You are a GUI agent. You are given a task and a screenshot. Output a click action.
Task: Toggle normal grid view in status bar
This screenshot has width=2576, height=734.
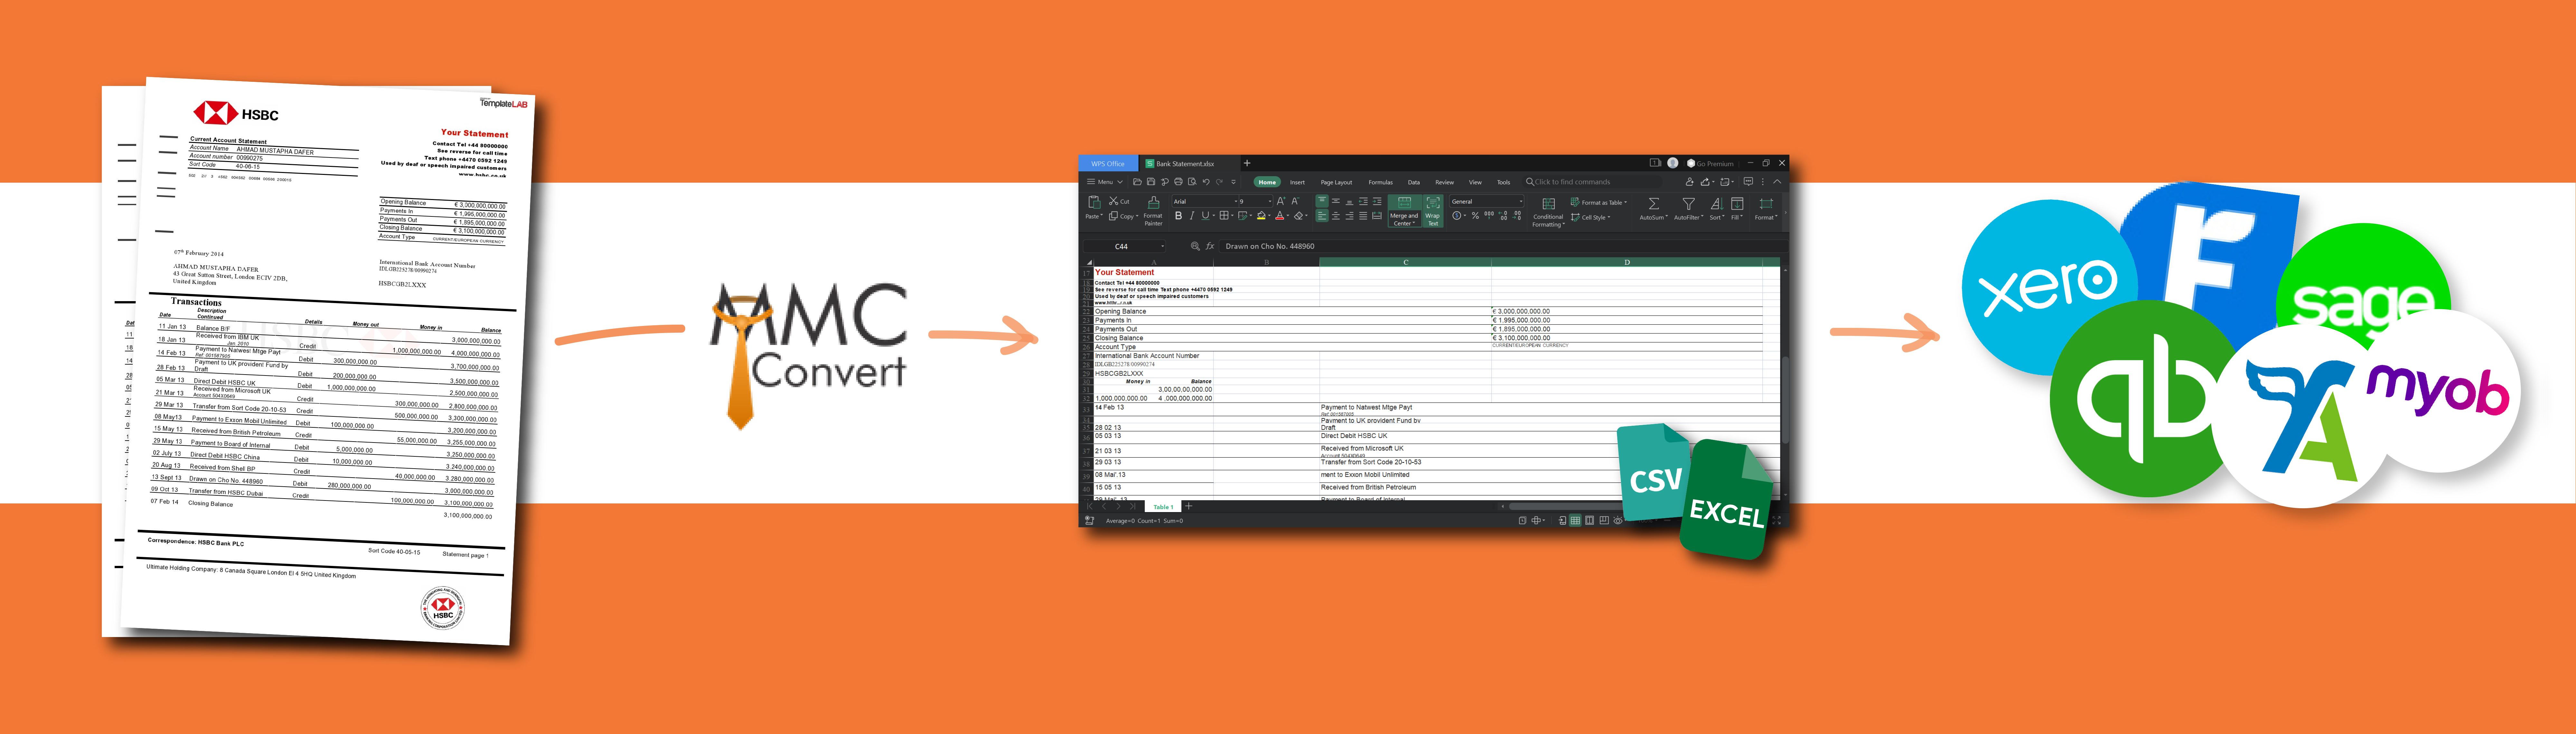pyautogui.click(x=1575, y=520)
